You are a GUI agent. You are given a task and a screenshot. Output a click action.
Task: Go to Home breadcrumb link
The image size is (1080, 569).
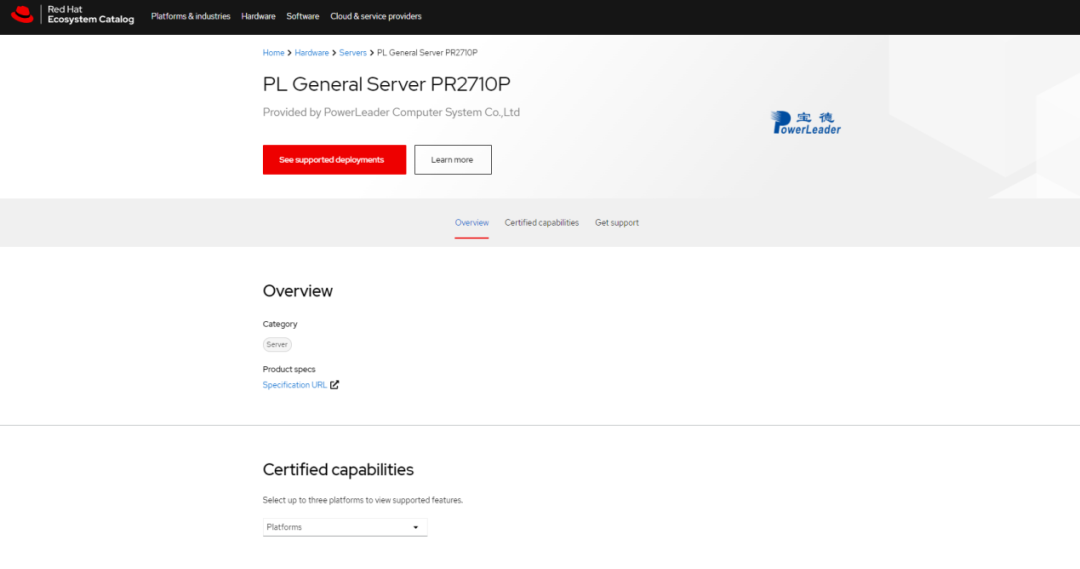pos(273,53)
